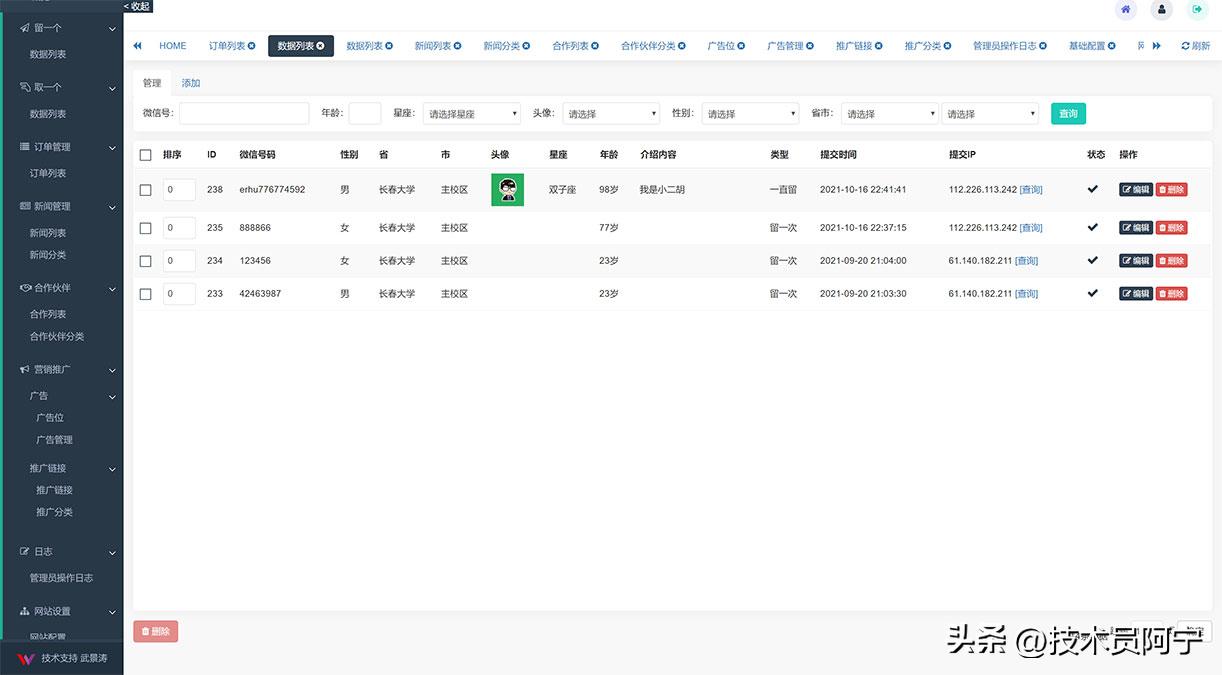The width and height of the screenshot is (1222, 675).
Task: Check the select-all checkbox in table header
Action: [145, 154]
